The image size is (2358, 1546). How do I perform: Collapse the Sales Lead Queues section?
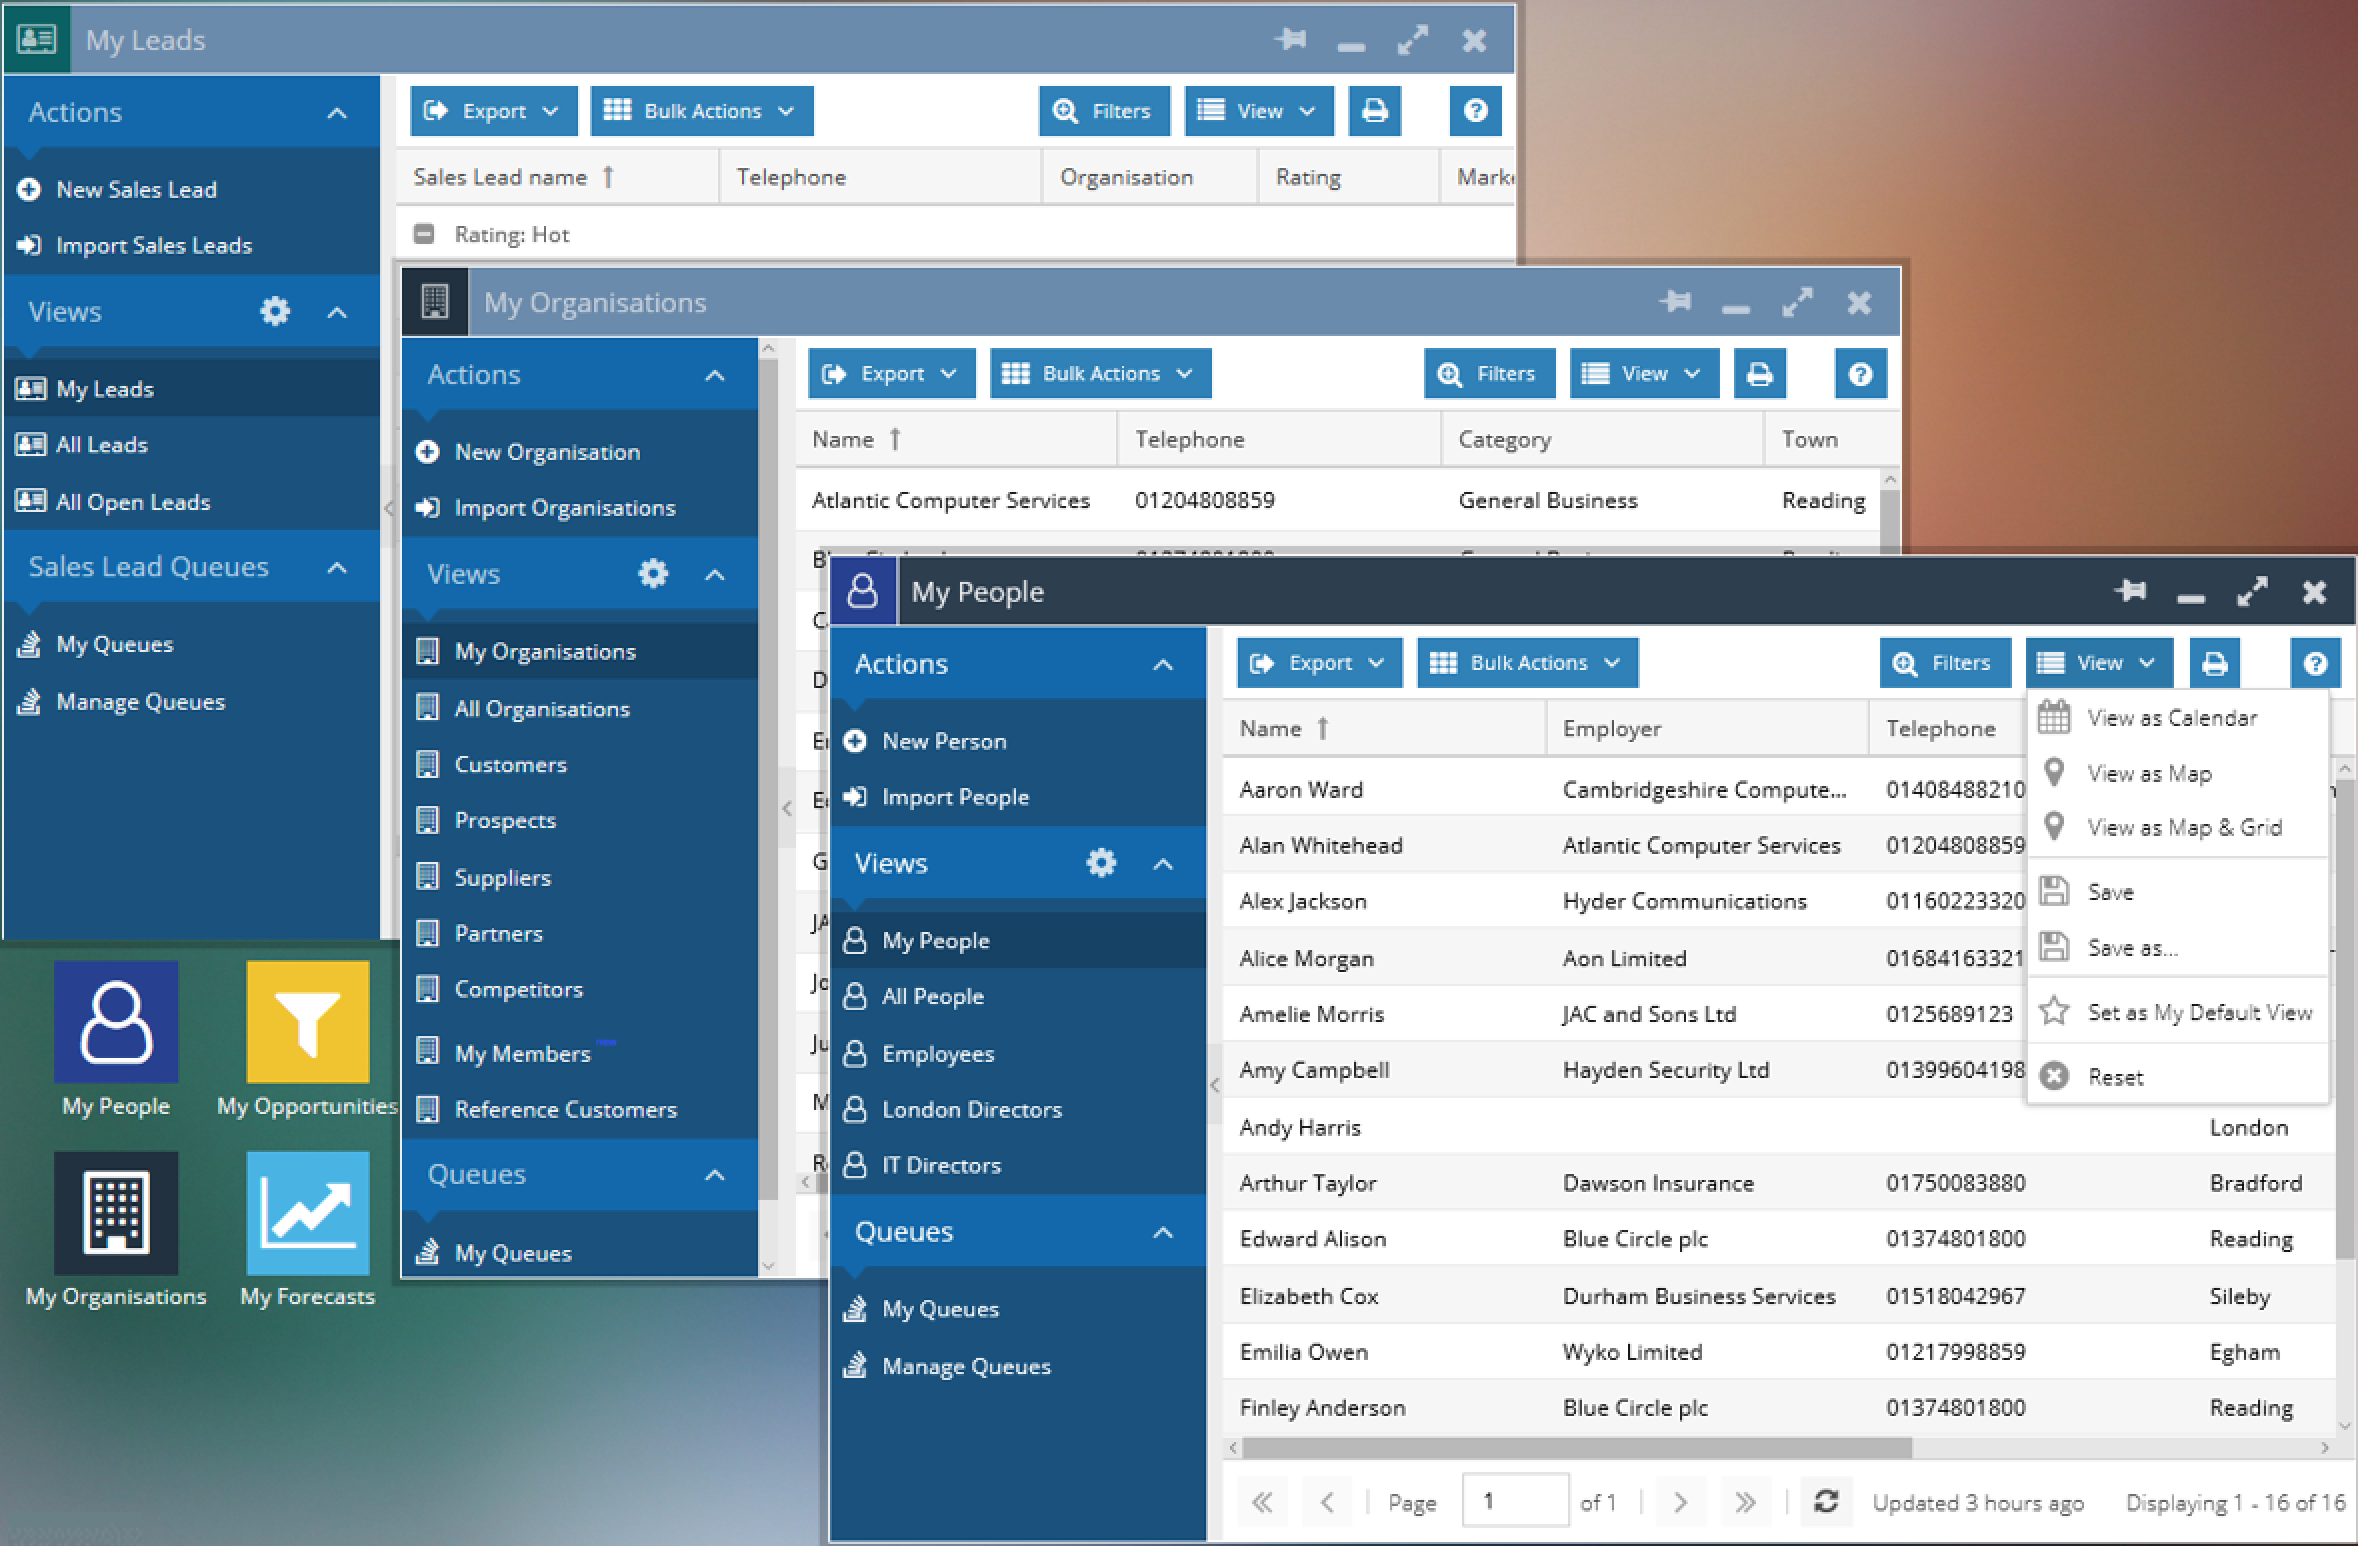[x=337, y=567]
